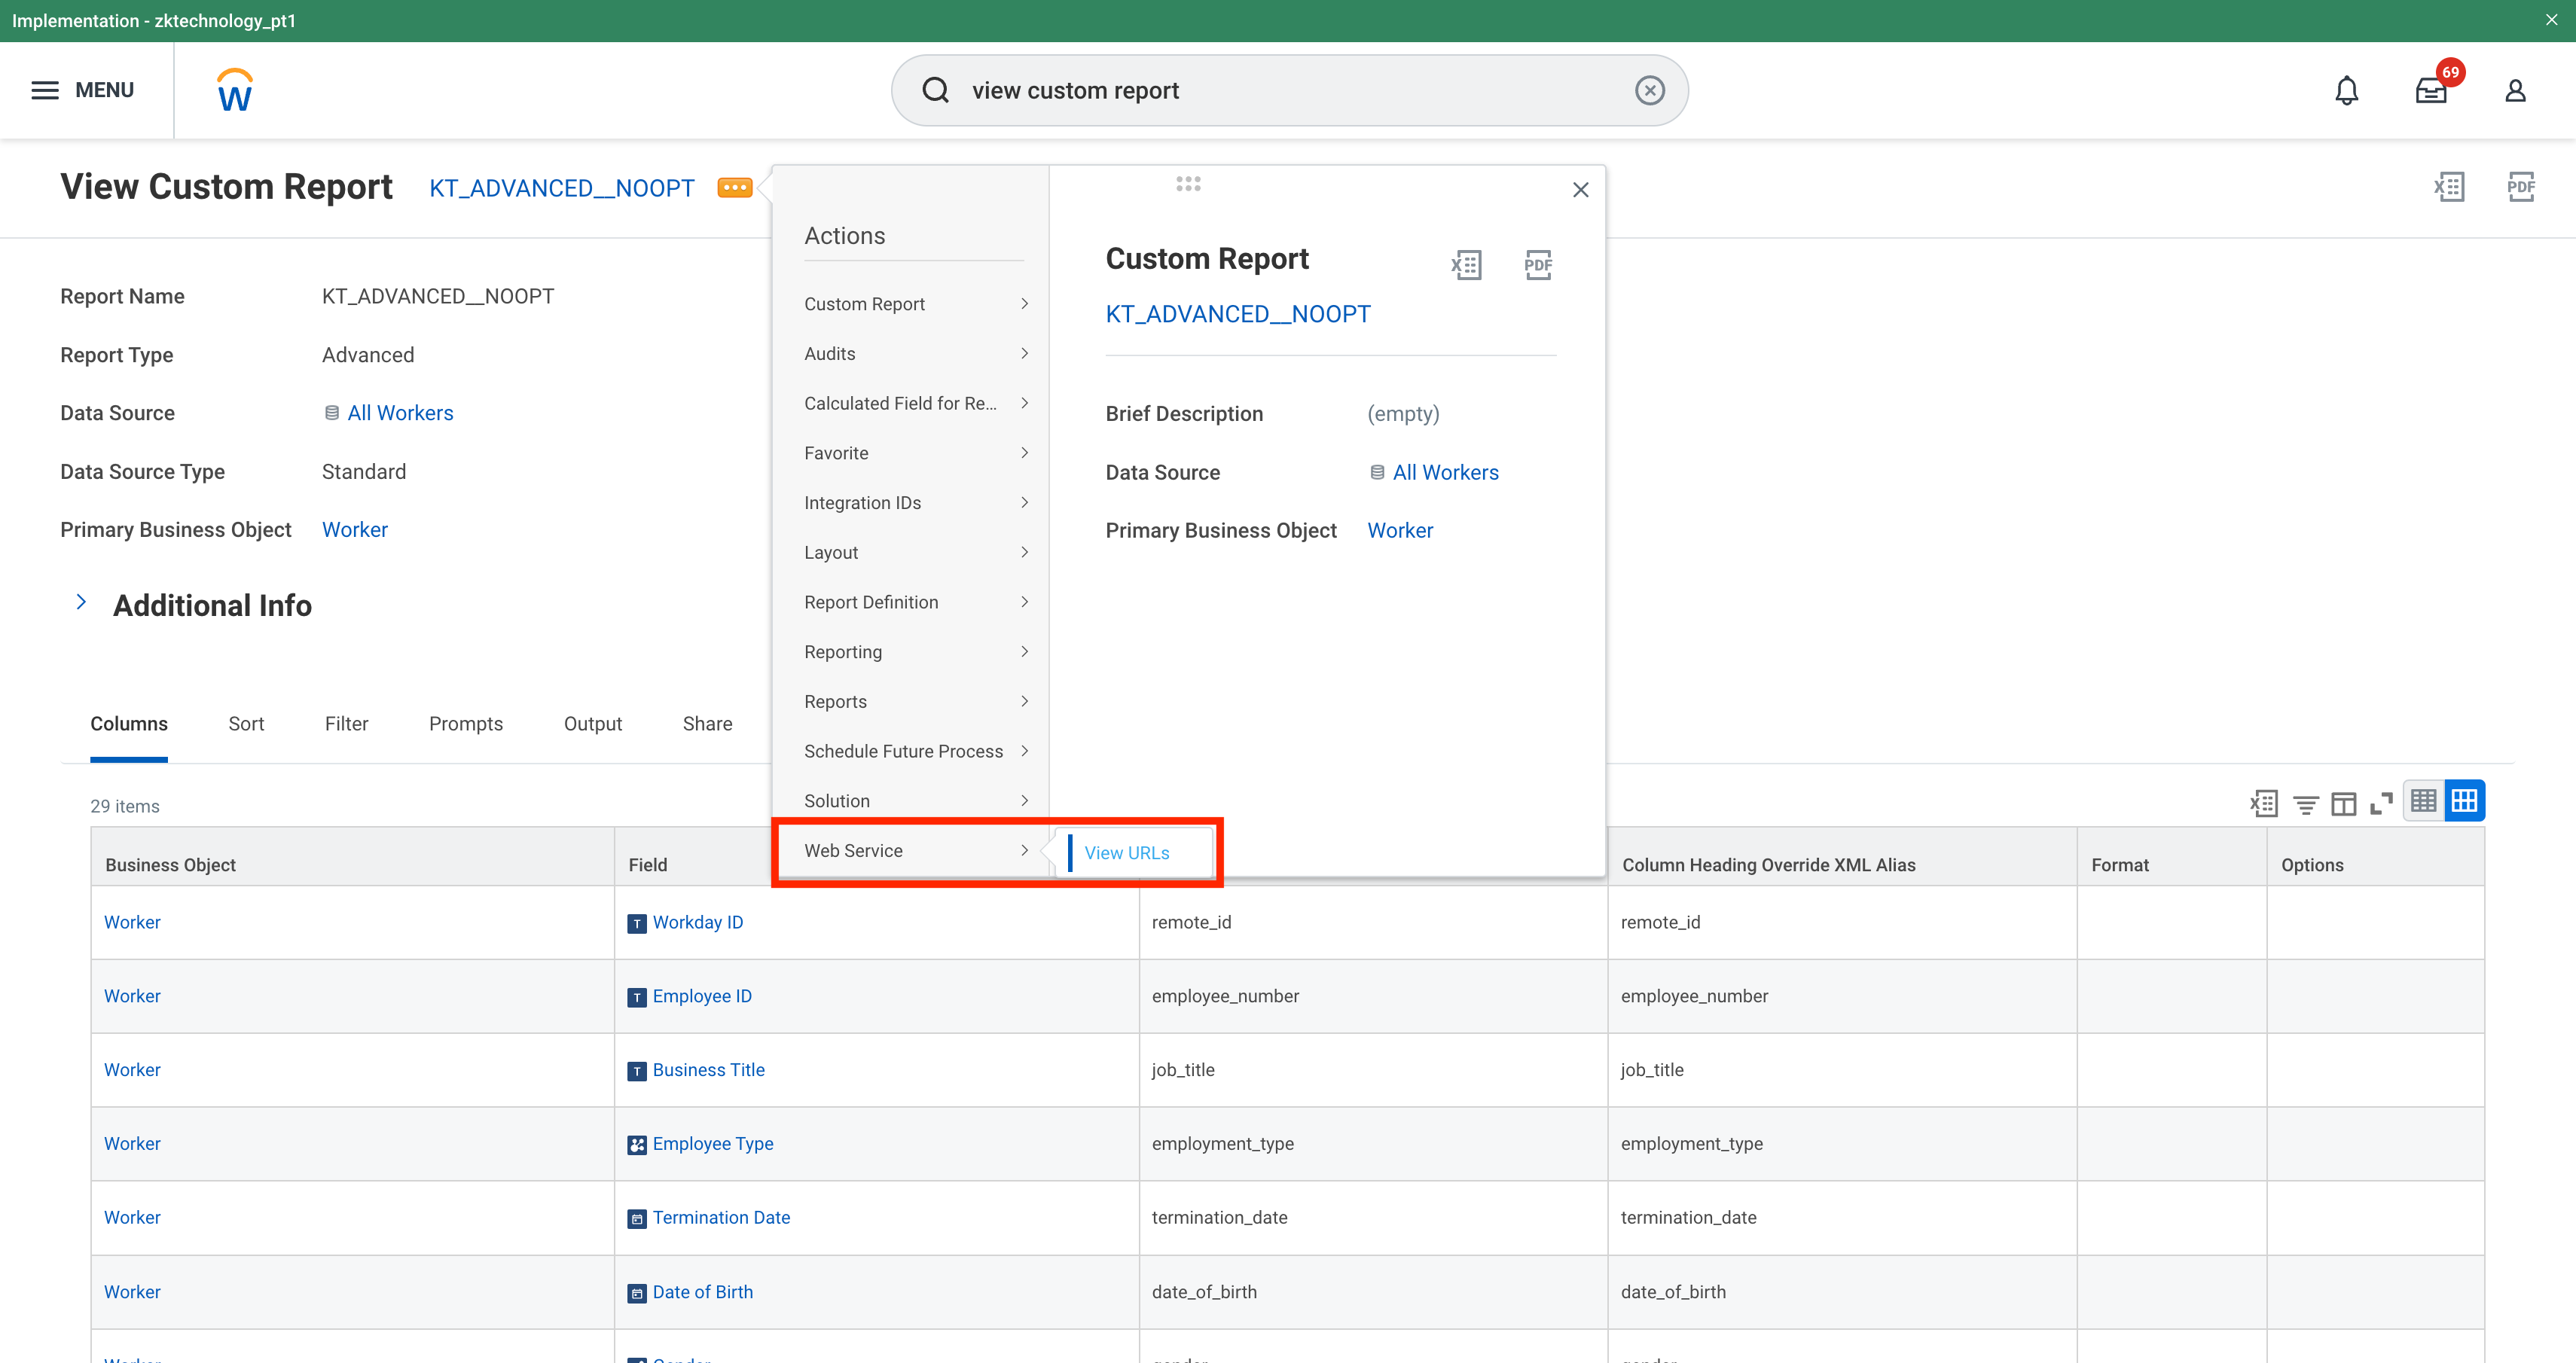Open All Workers data source link
Screen dimensions: 2576x1363
(400, 413)
